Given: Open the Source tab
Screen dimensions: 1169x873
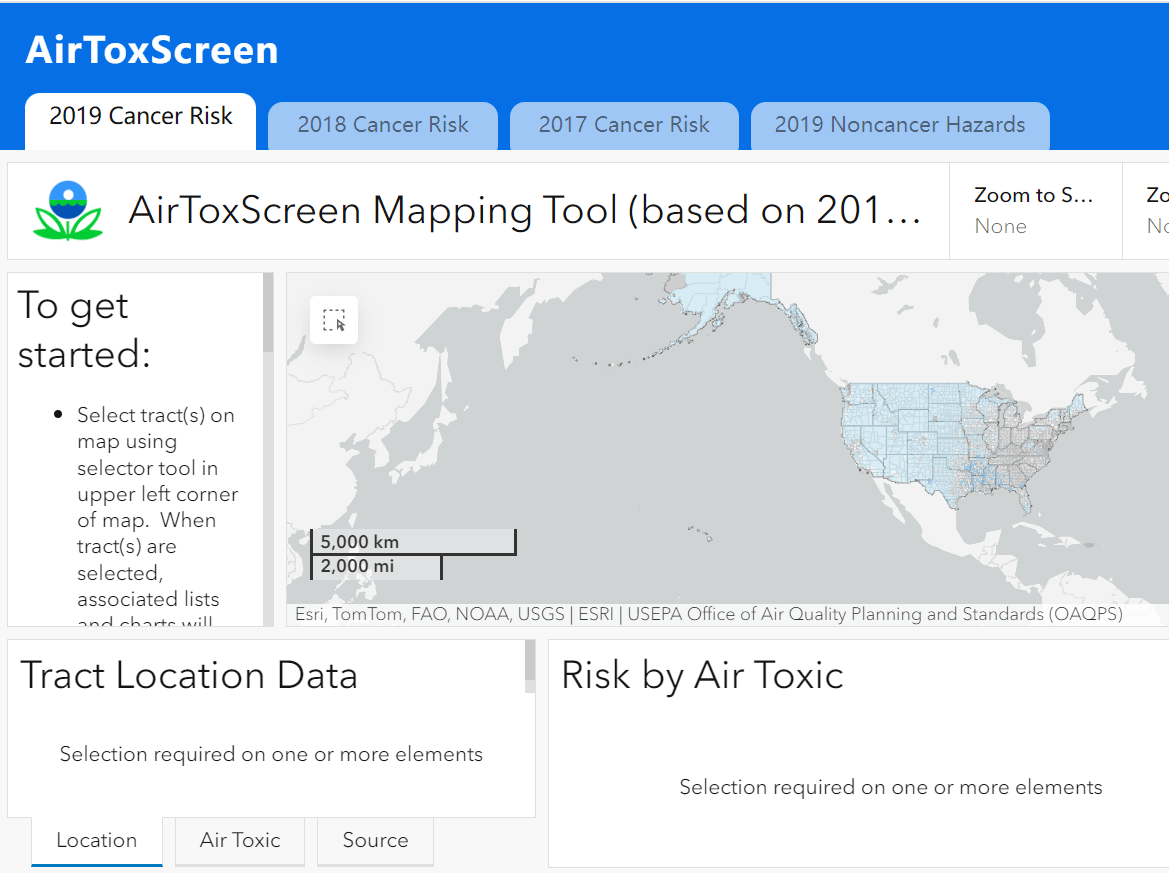Looking at the screenshot, I should pos(375,841).
